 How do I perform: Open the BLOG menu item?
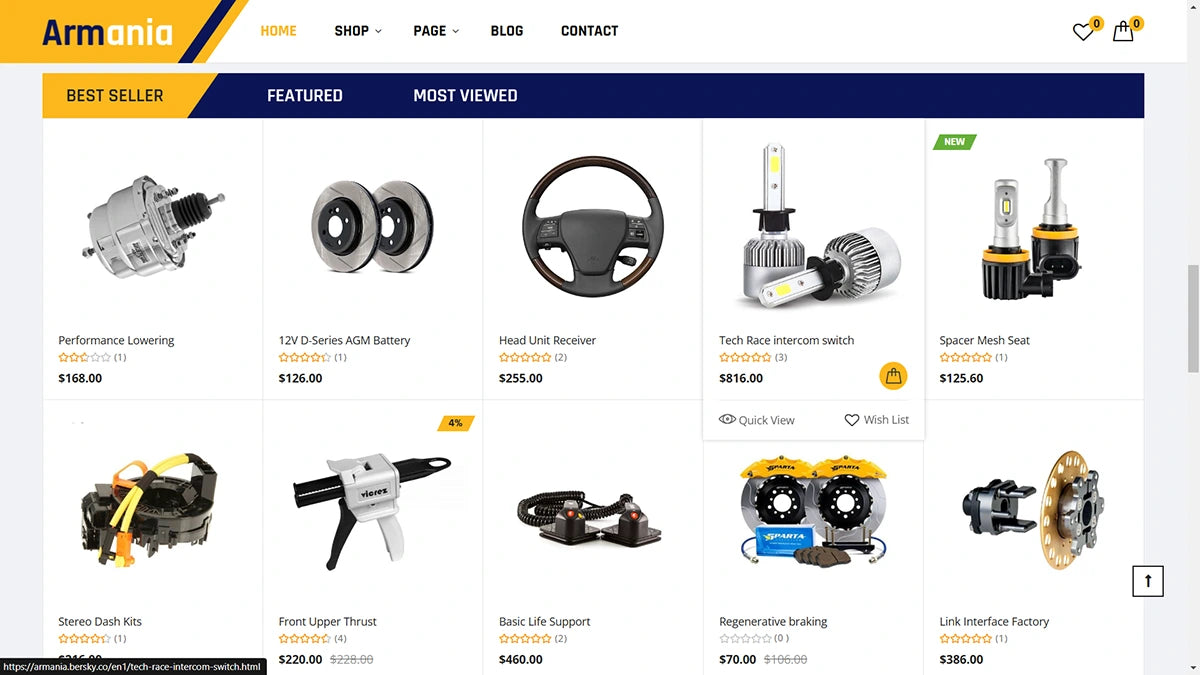(507, 31)
